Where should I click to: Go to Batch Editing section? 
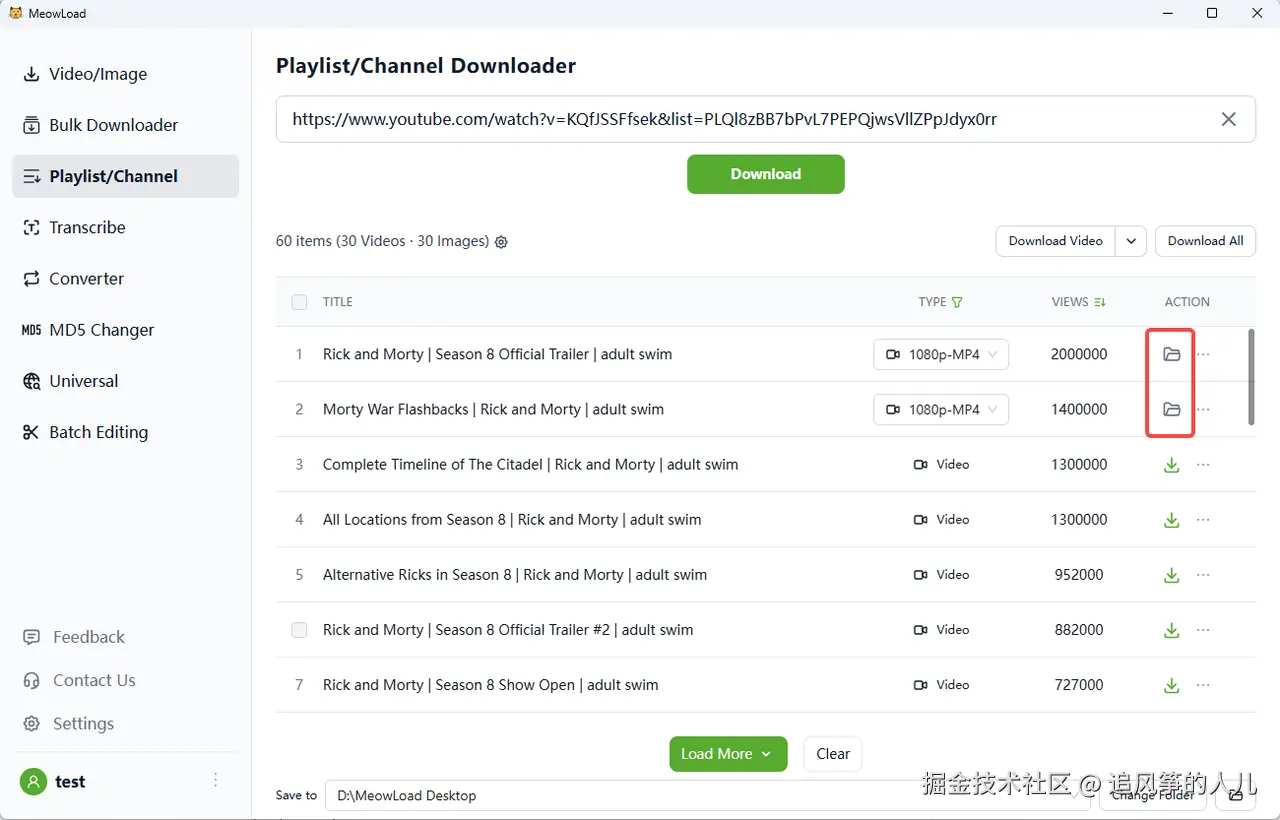(x=125, y=432)
